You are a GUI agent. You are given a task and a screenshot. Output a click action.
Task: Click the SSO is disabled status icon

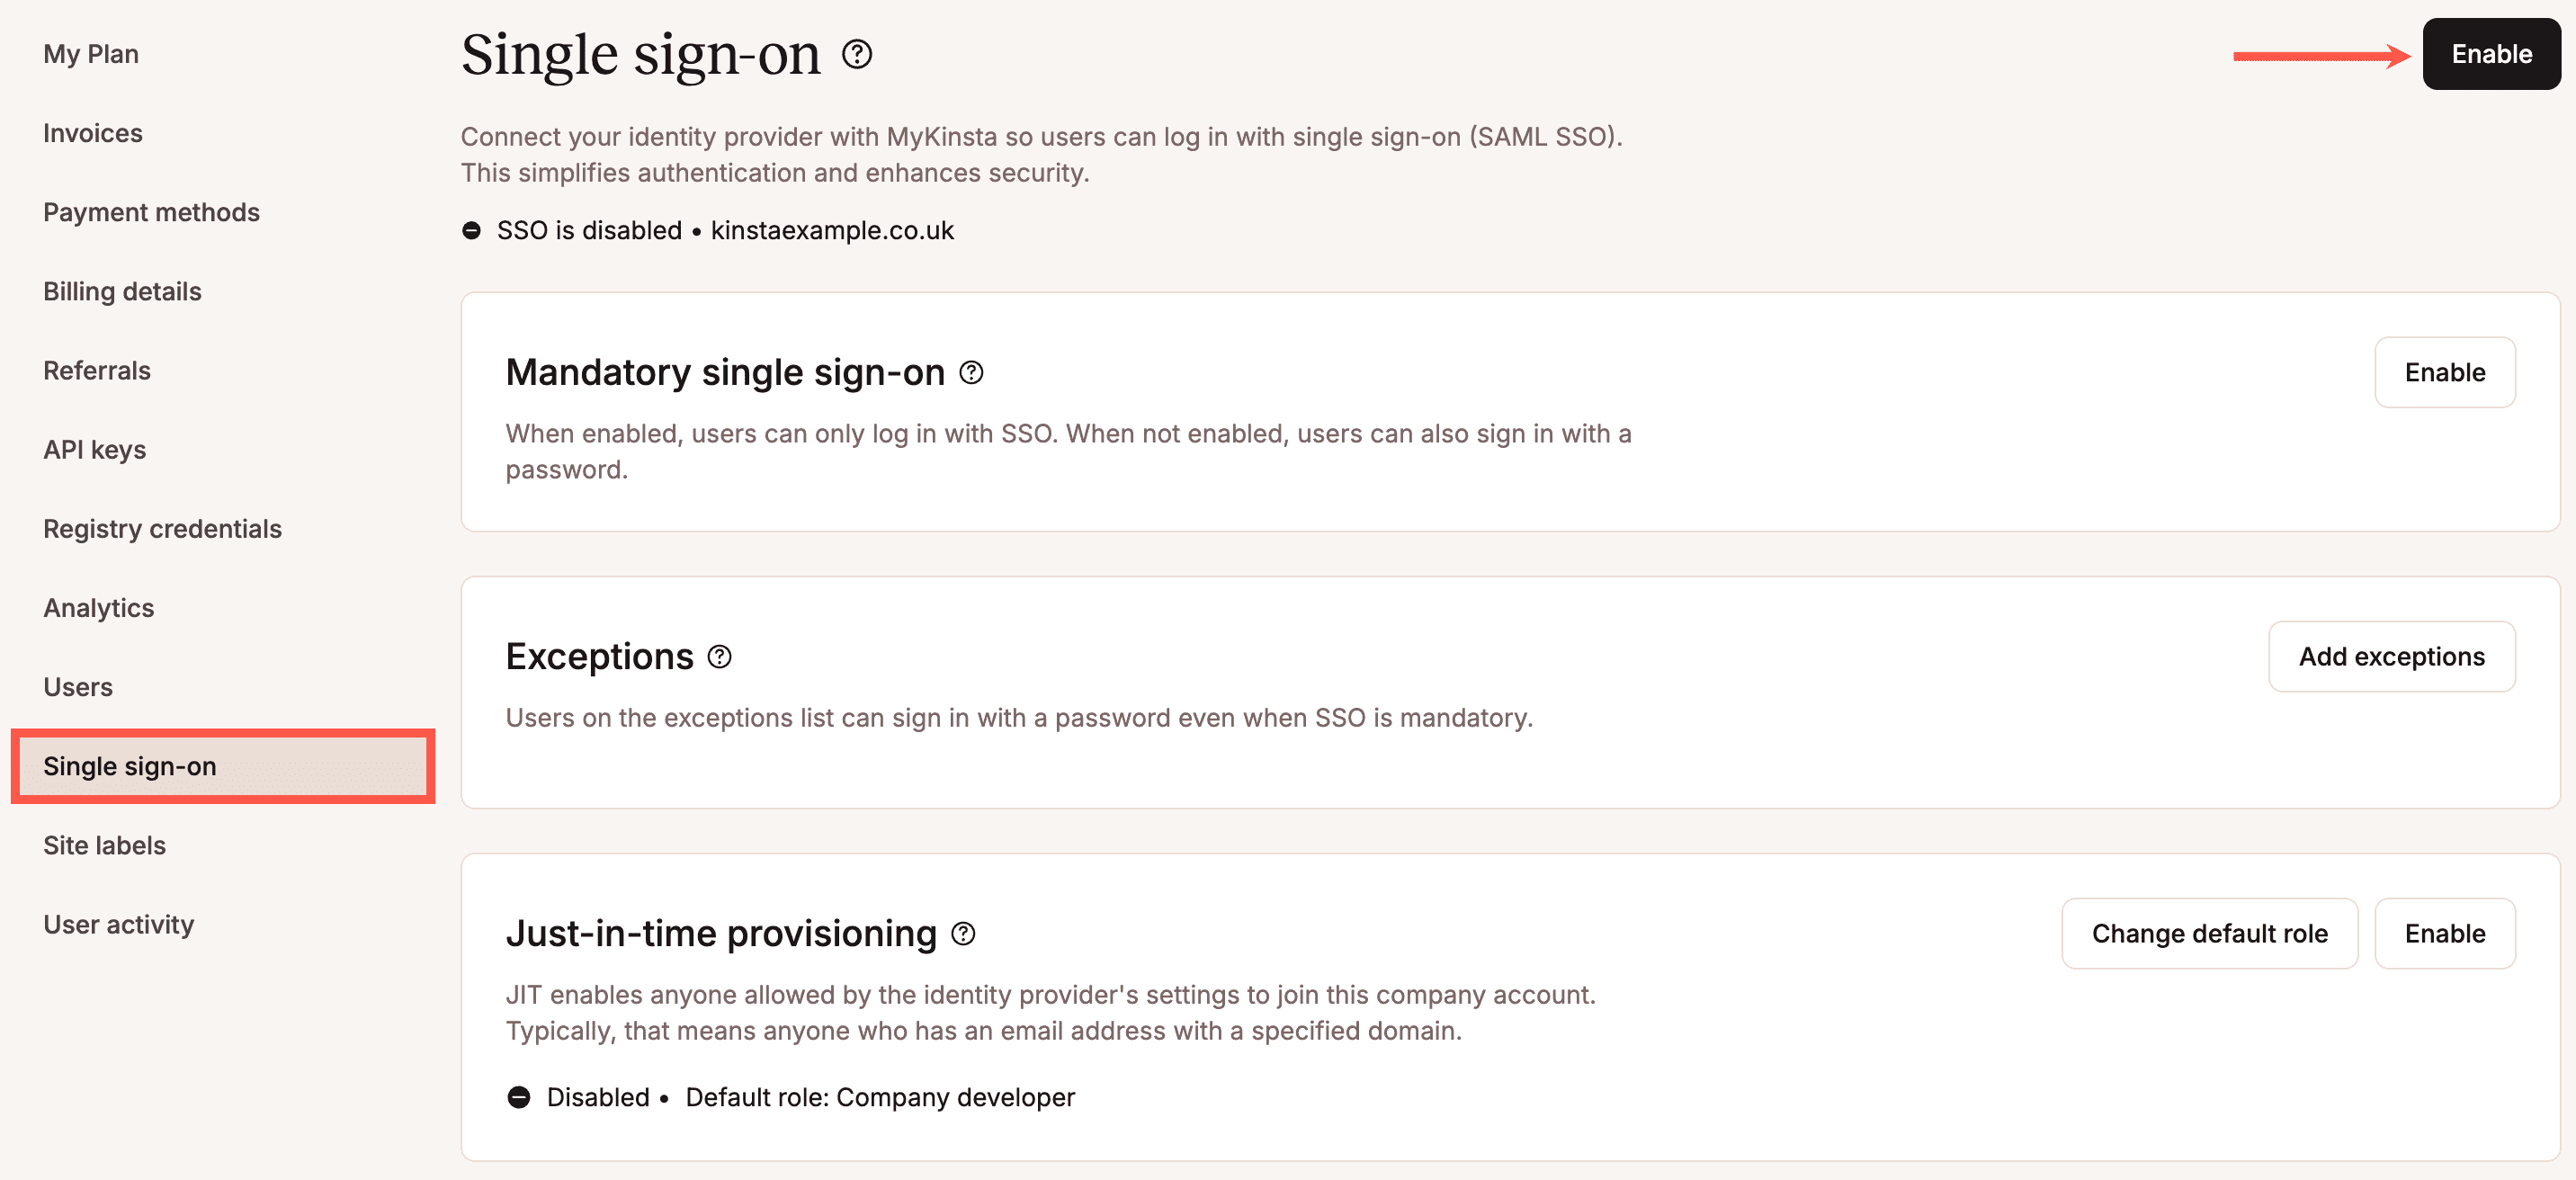click(x=472, y=230)
